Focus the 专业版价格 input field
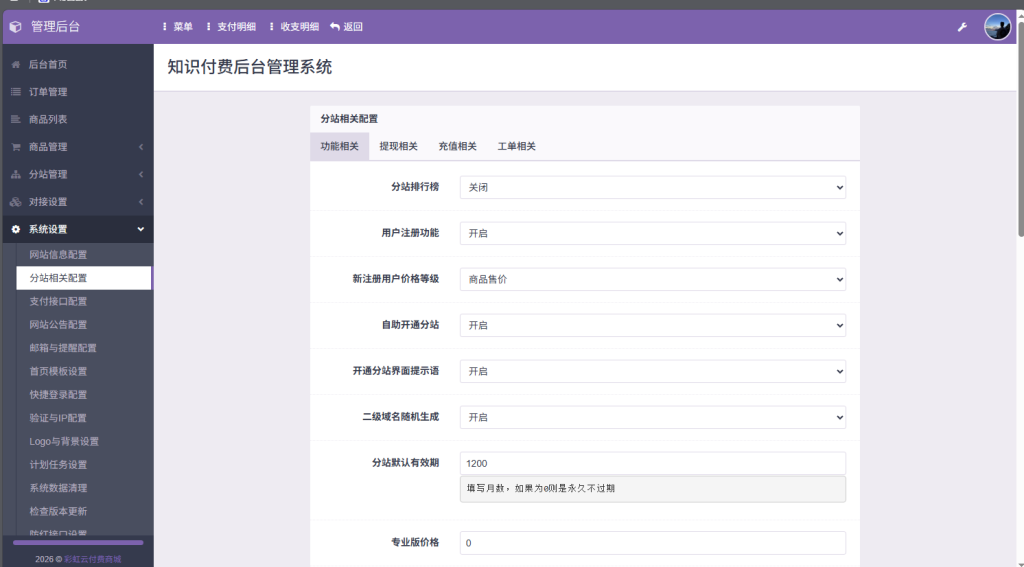 [x=652, y=543]
